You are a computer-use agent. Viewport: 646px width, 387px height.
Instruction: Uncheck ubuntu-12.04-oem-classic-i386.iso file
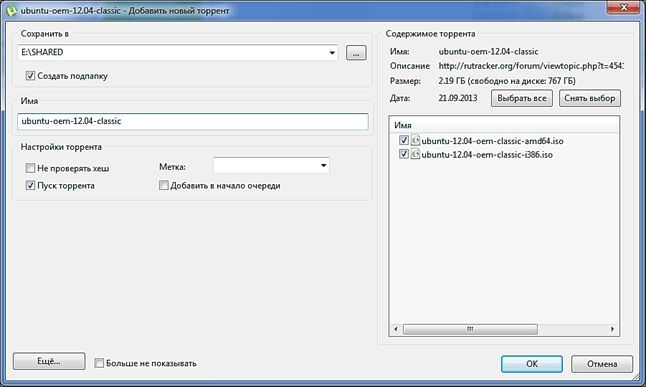click(404, 155)
